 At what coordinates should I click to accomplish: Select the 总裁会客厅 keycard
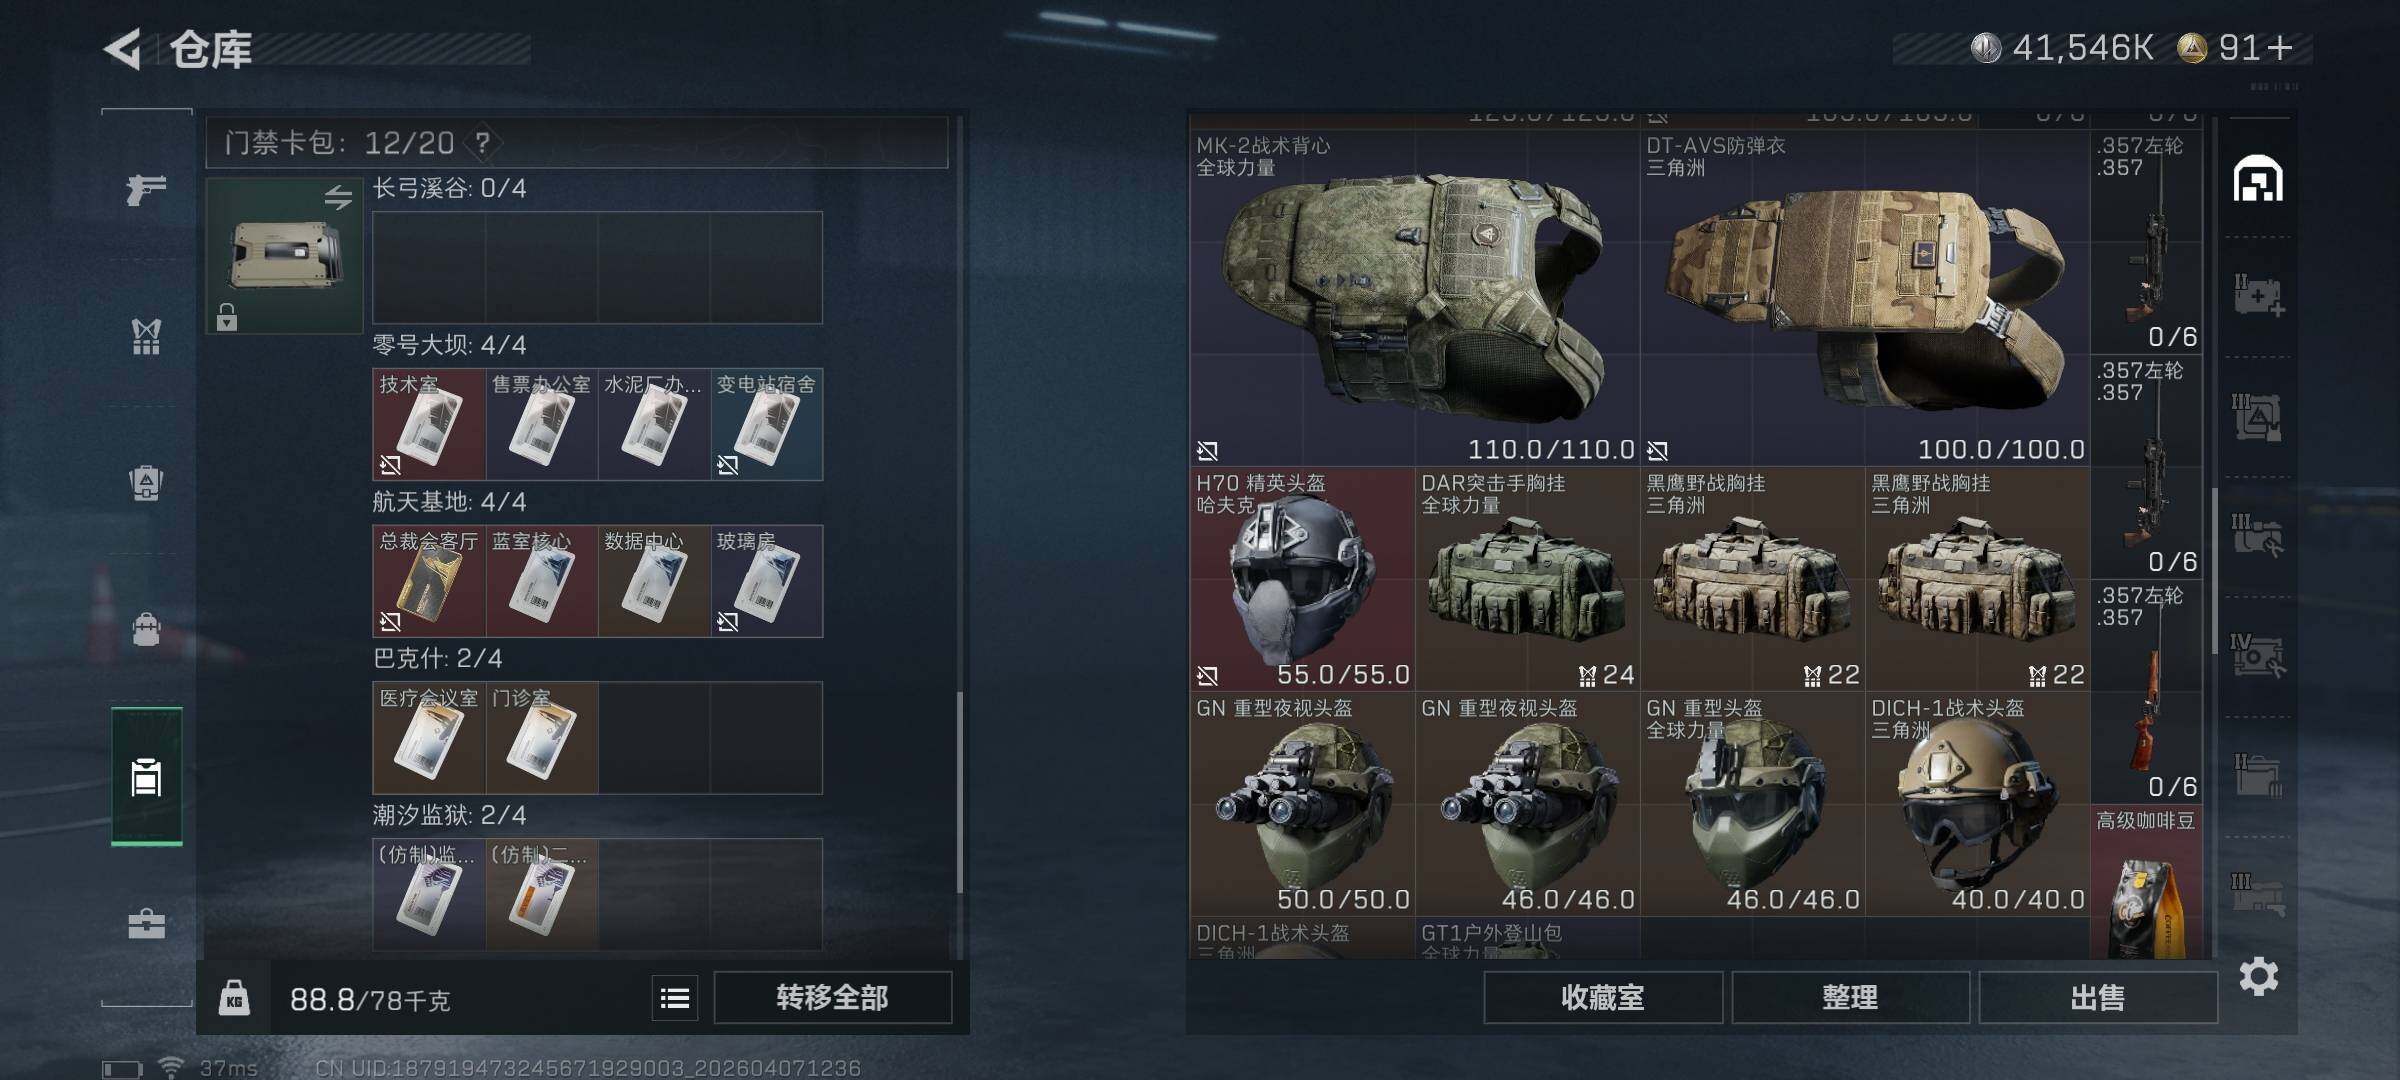click(x=429, y=581)
